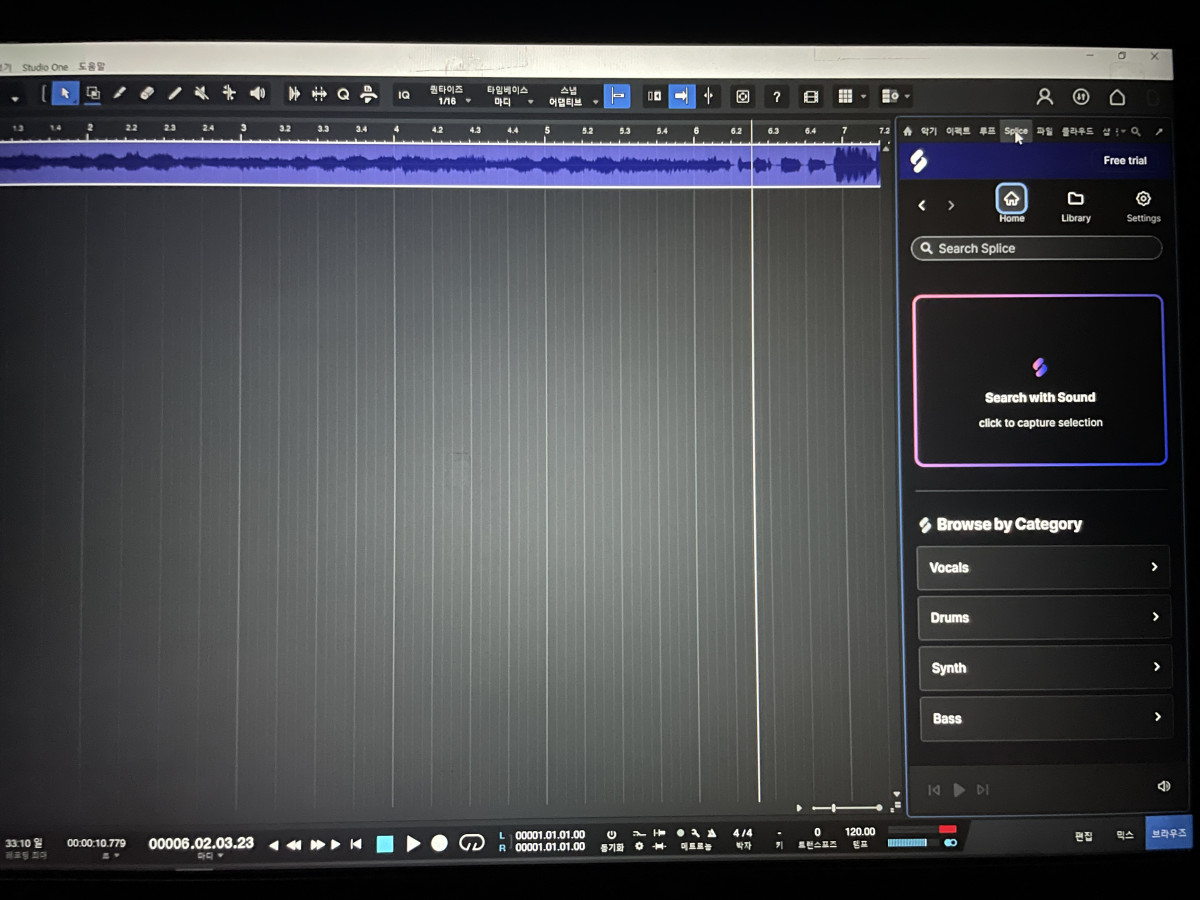Open the transfers up-down arrows icon
The width and height of the screenshot is (1200, 900).
[1081, 97]
